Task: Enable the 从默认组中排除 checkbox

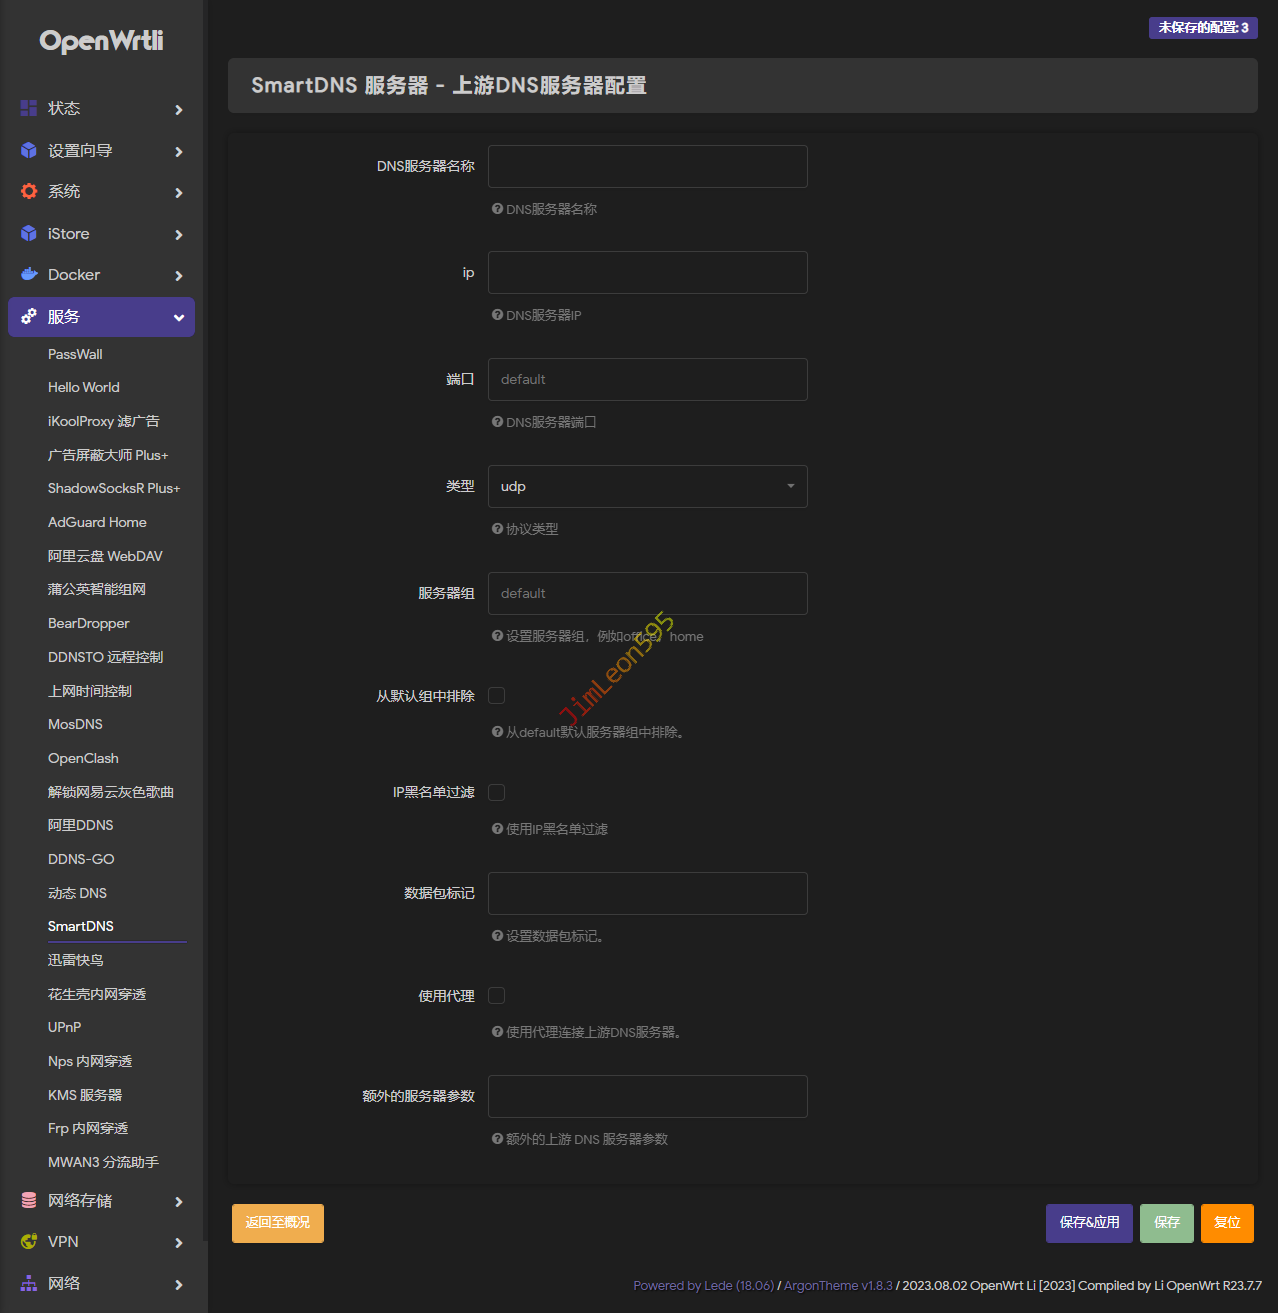Action: (x=497, y=695)
